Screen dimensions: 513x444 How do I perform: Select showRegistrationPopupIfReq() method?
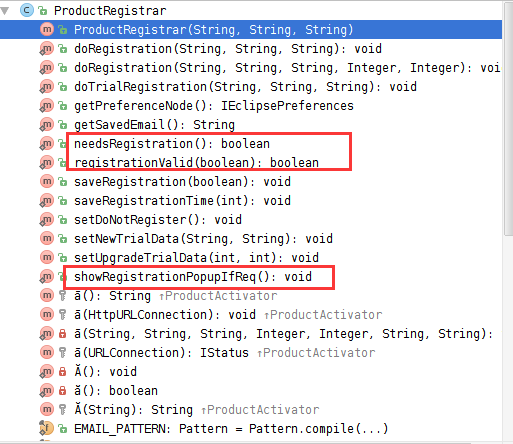(x=193, y=277)
